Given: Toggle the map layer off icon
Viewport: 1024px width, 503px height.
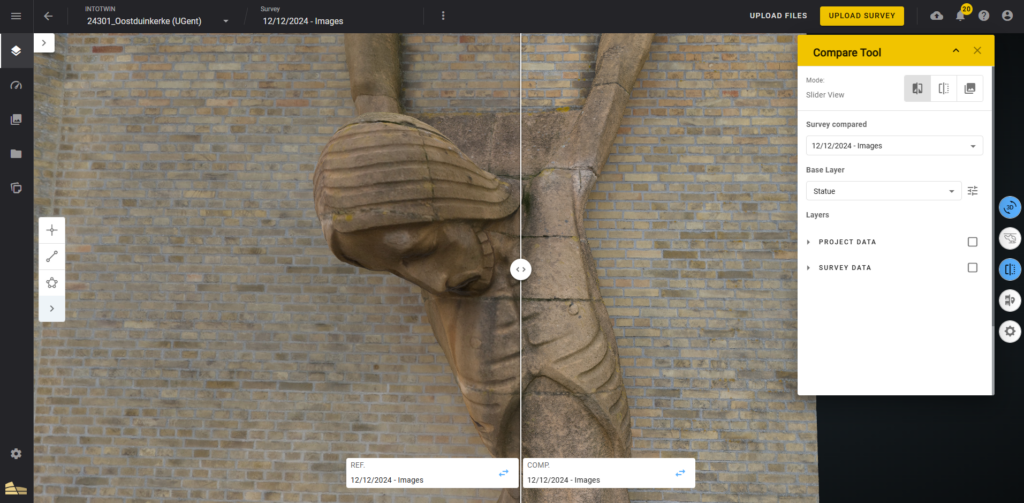Looking at the screenshot, I should coord(1010,238).
